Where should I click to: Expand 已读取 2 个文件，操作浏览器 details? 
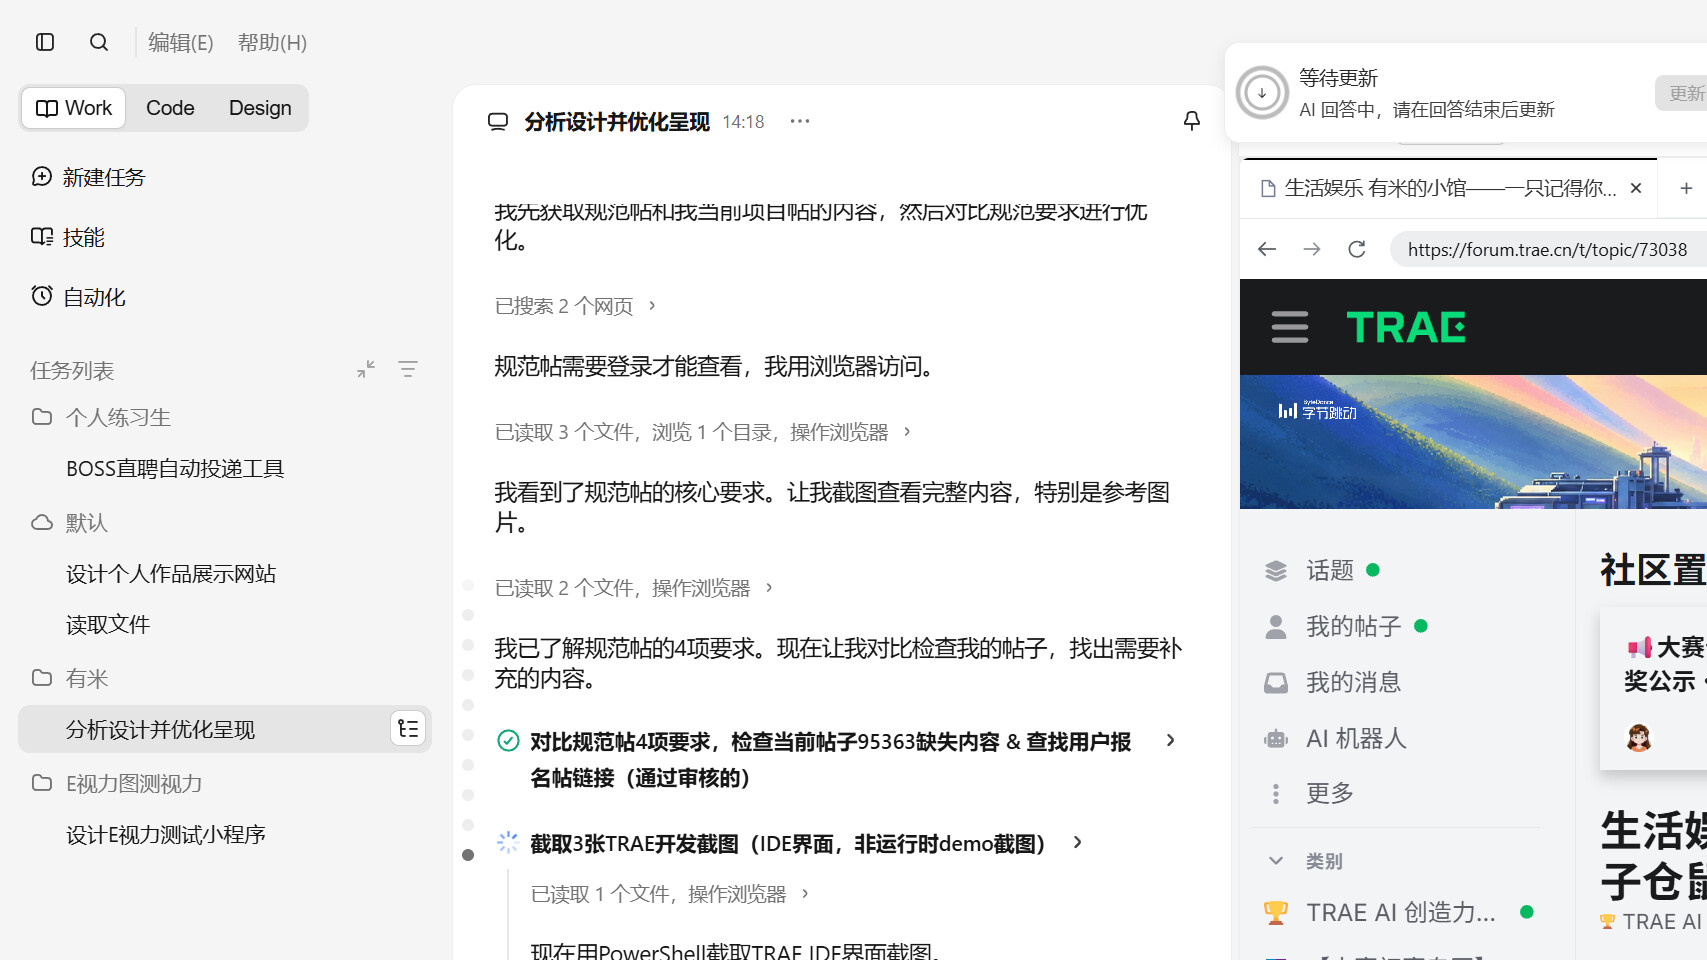click(x=634, y=588)
